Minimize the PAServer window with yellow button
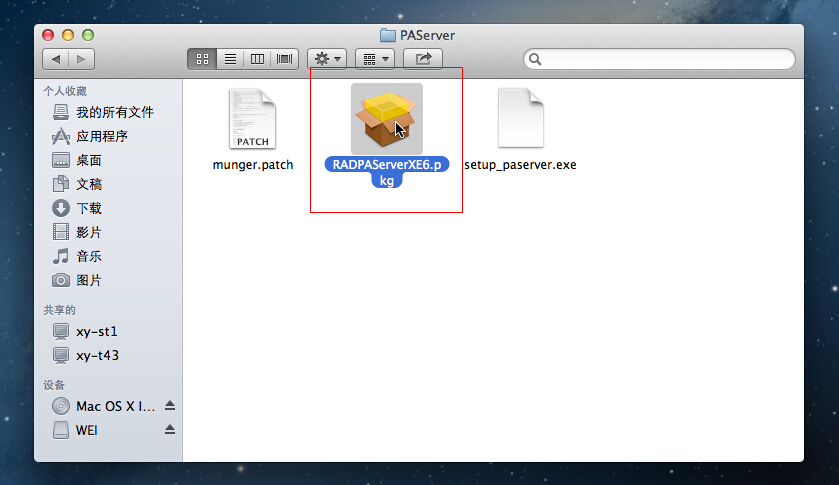Image resolution: width=839 pixels, height=485 pixels. click(68, 35)
